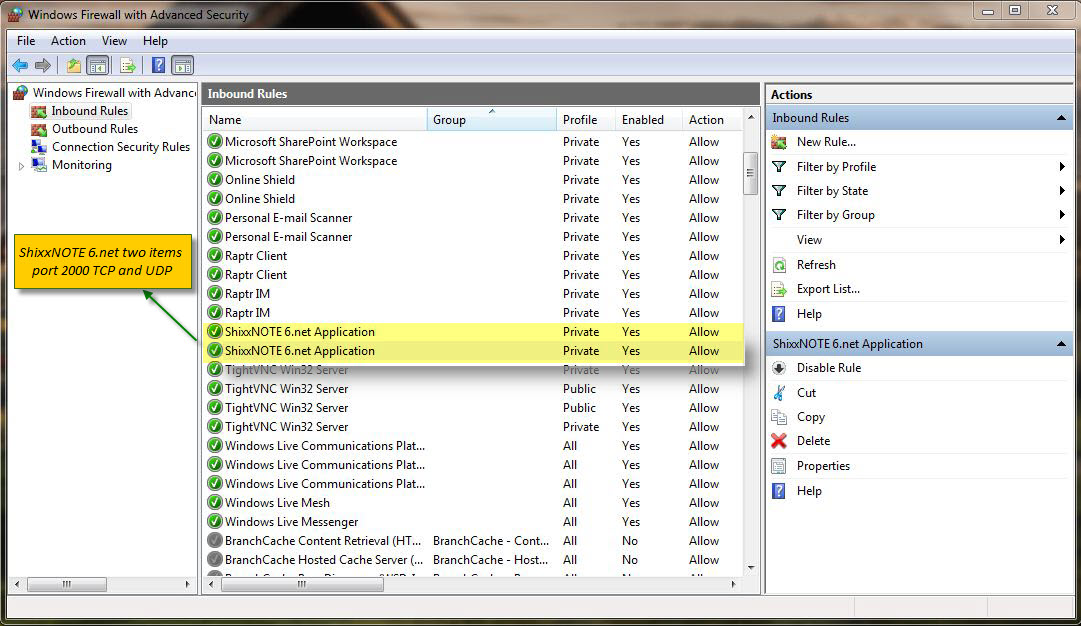Sort rules by the Enabled column header

point(649,119)
